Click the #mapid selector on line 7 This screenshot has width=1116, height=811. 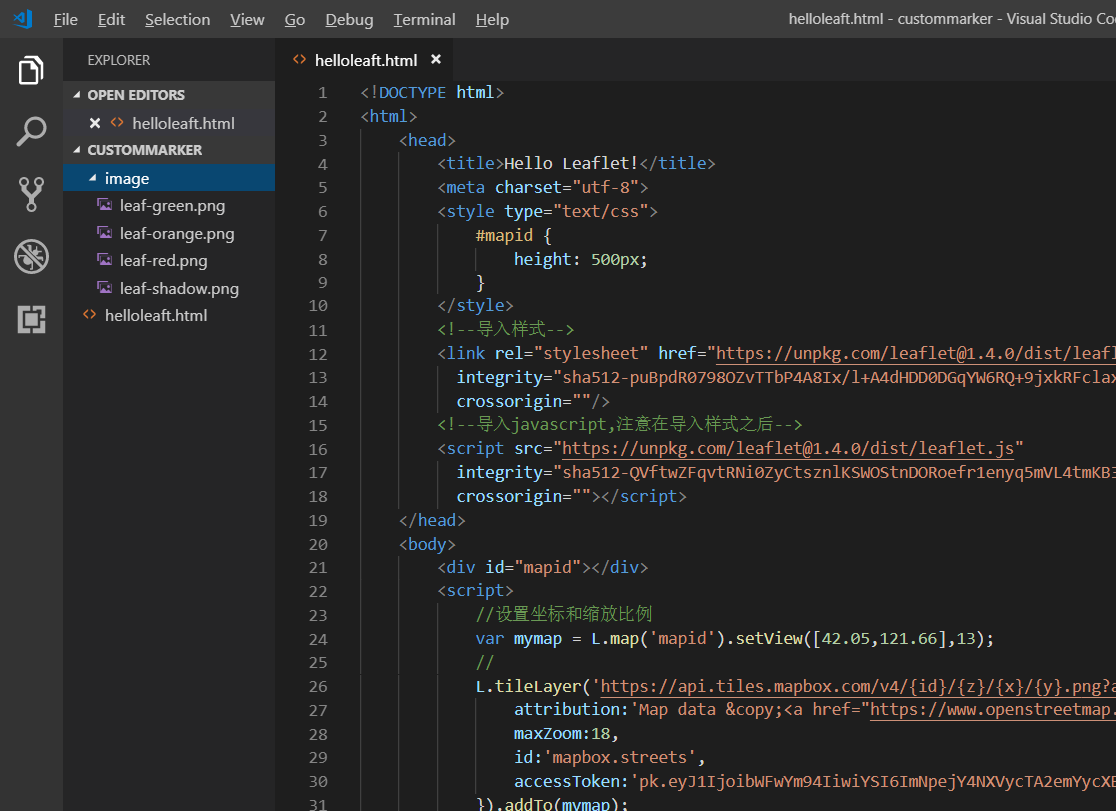504,235
